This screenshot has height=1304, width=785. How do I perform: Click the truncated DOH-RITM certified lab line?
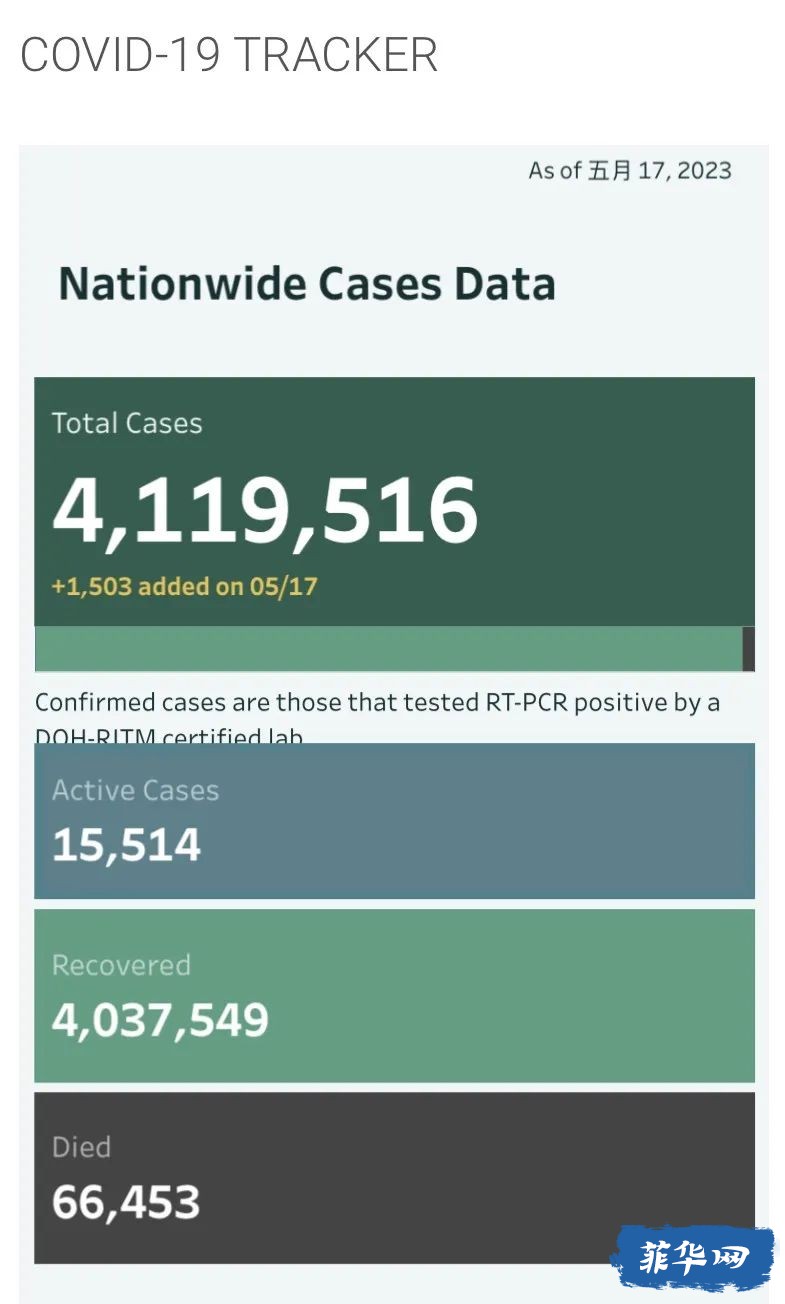[169, 737]
